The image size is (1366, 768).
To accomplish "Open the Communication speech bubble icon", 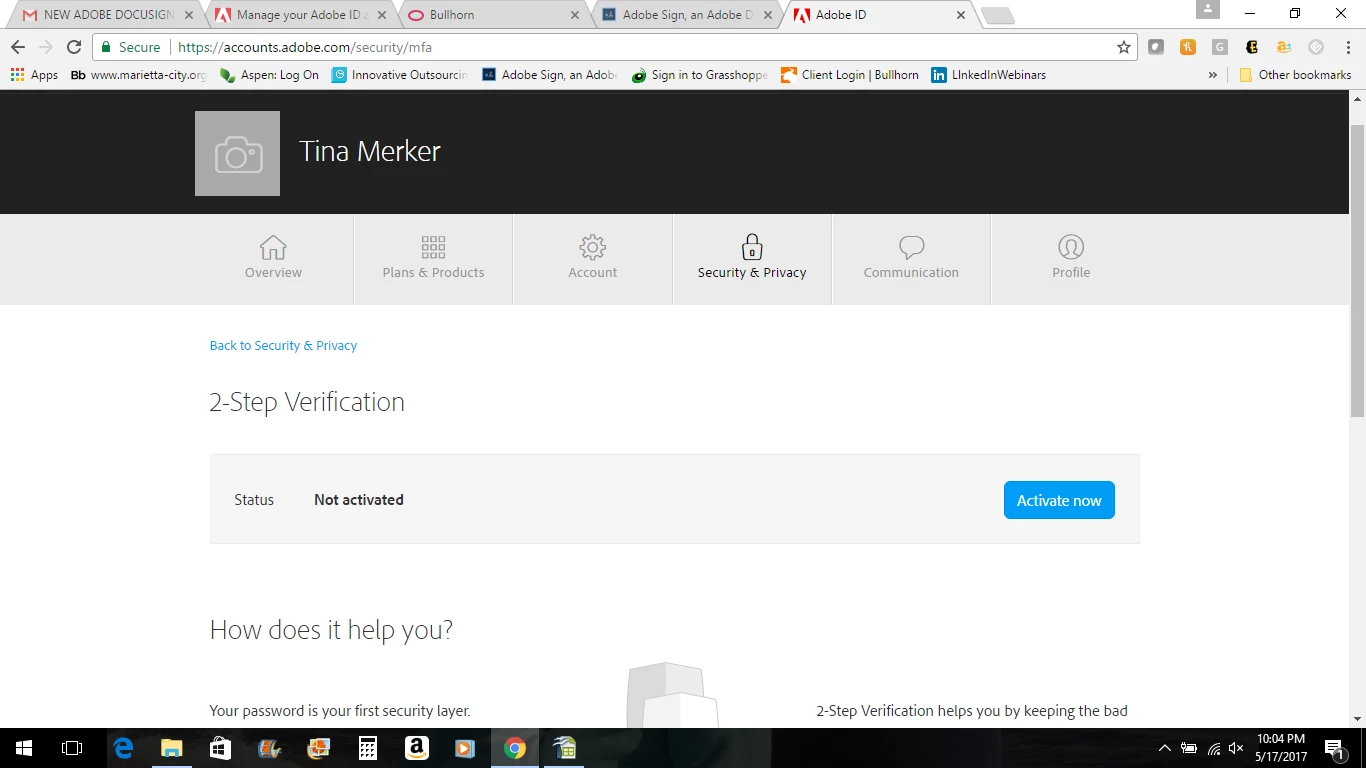I will [911, 247].
